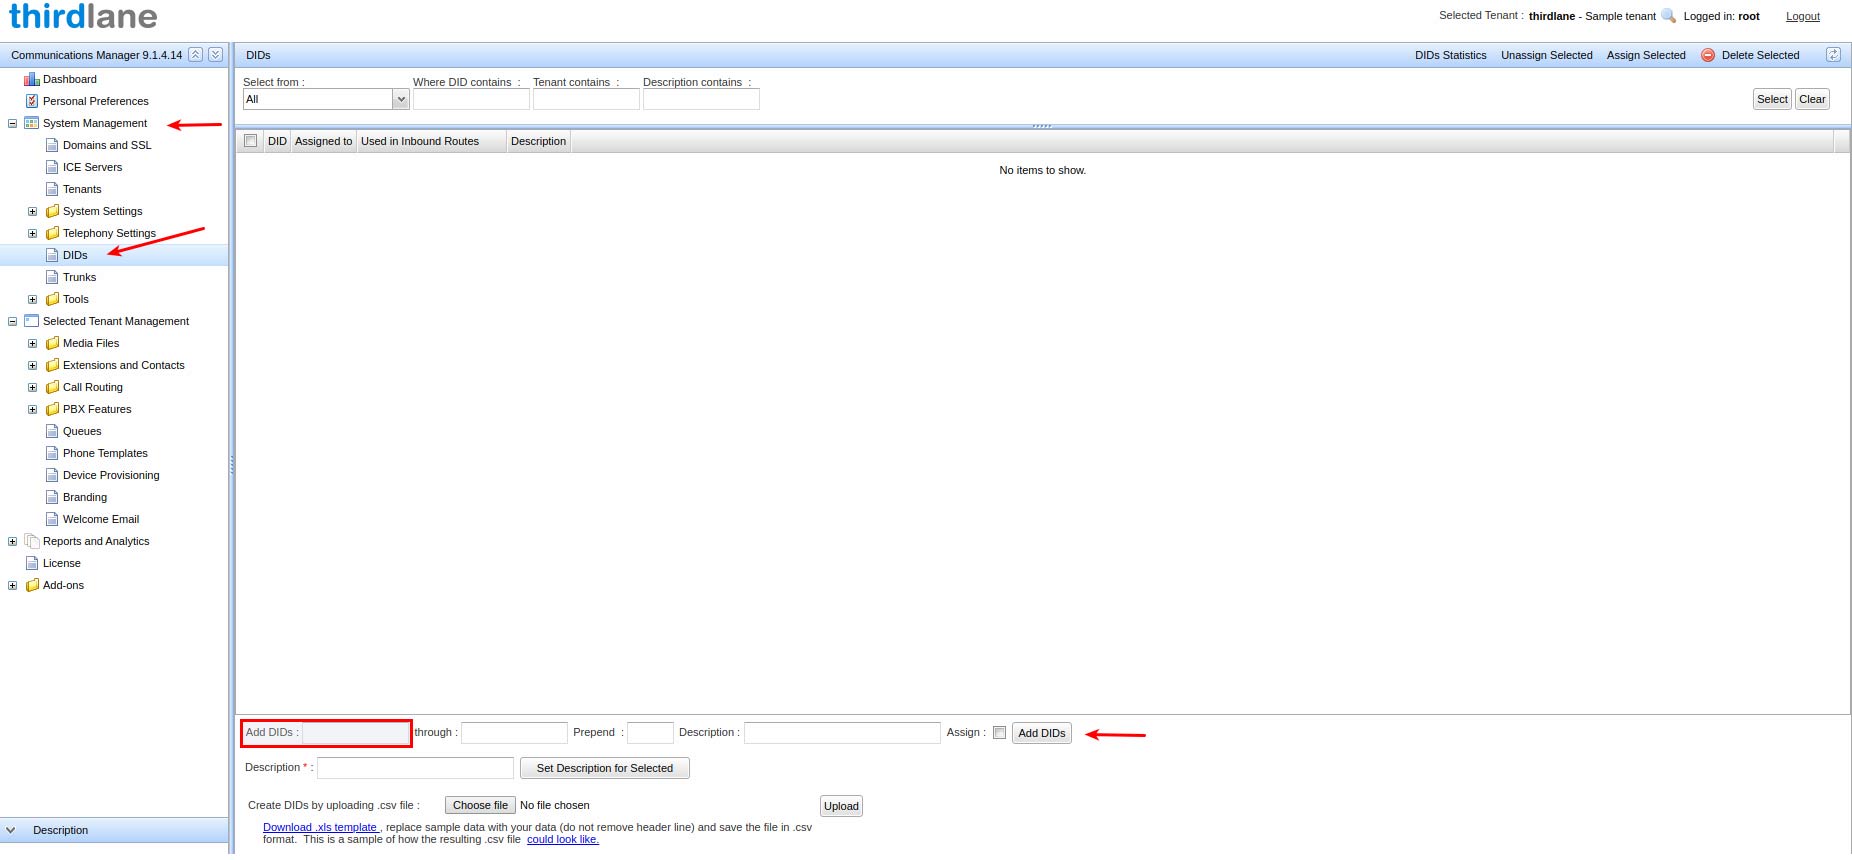Click Set Description for Selected button
The width and height of the screenshot is (1852, 860).
point(605,768)
